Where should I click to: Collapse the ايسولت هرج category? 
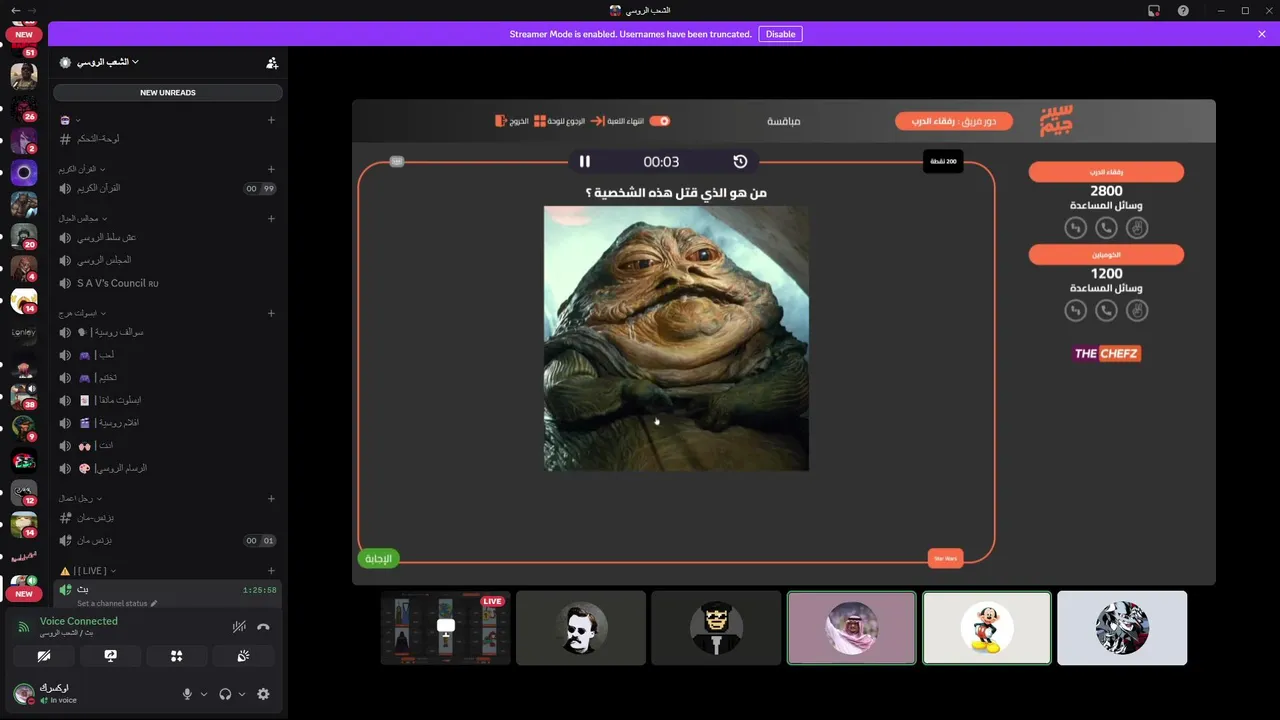tap(81, 313)
